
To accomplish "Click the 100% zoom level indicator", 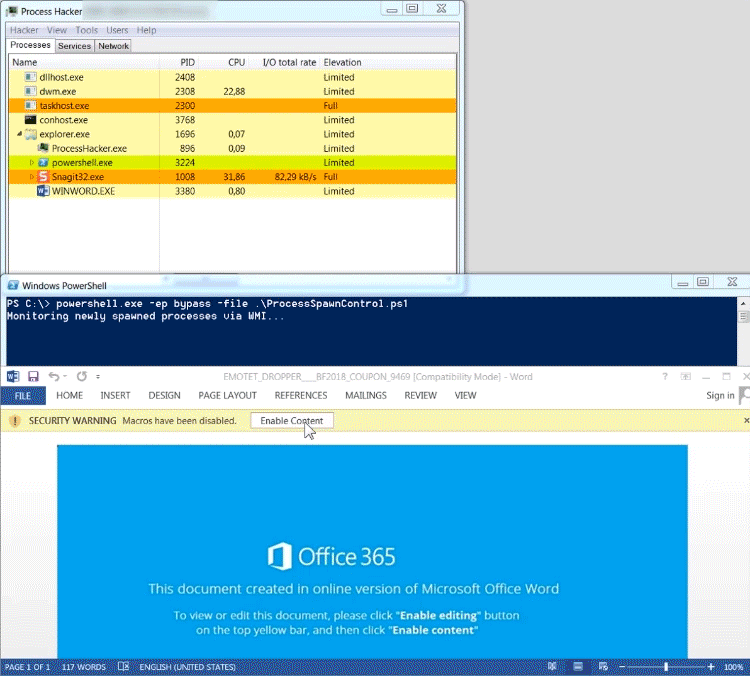I will 733,667.
